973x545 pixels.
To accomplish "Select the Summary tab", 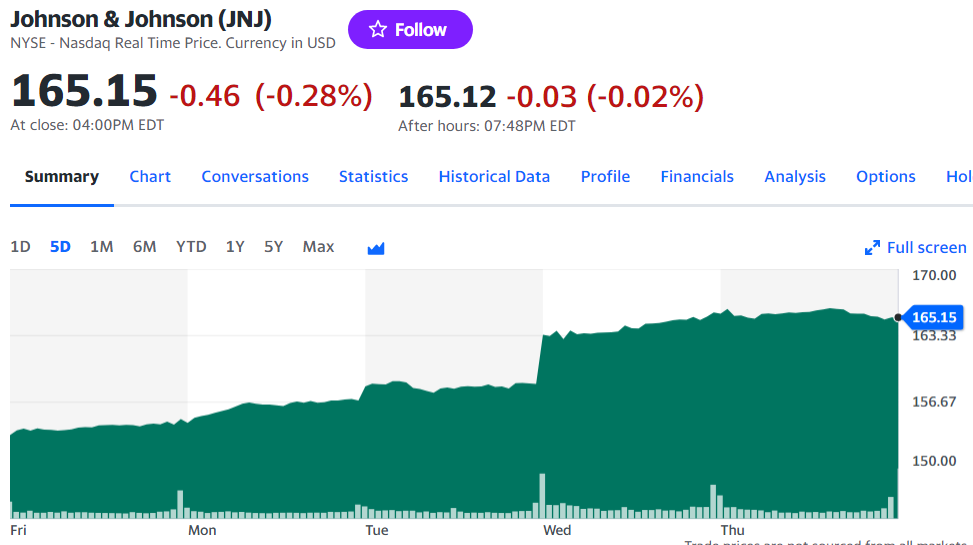I will pyautogui.click(x=61, y=177).
